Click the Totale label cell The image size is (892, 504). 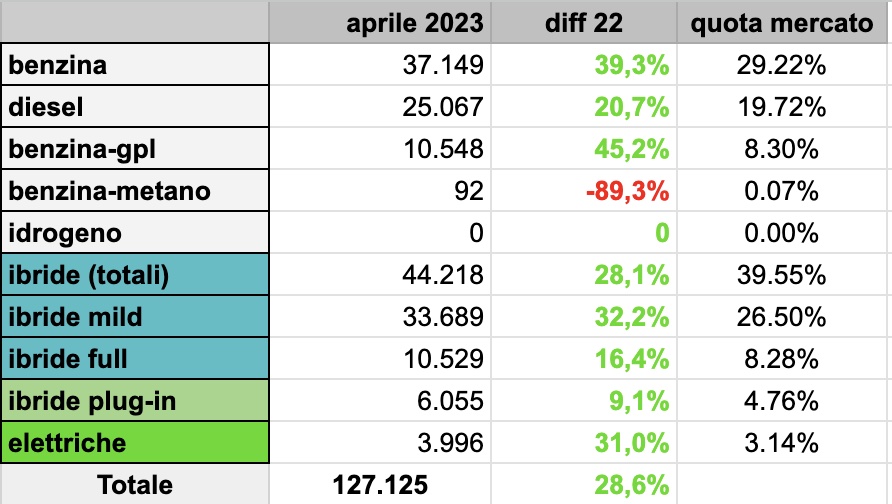(135, 484)
